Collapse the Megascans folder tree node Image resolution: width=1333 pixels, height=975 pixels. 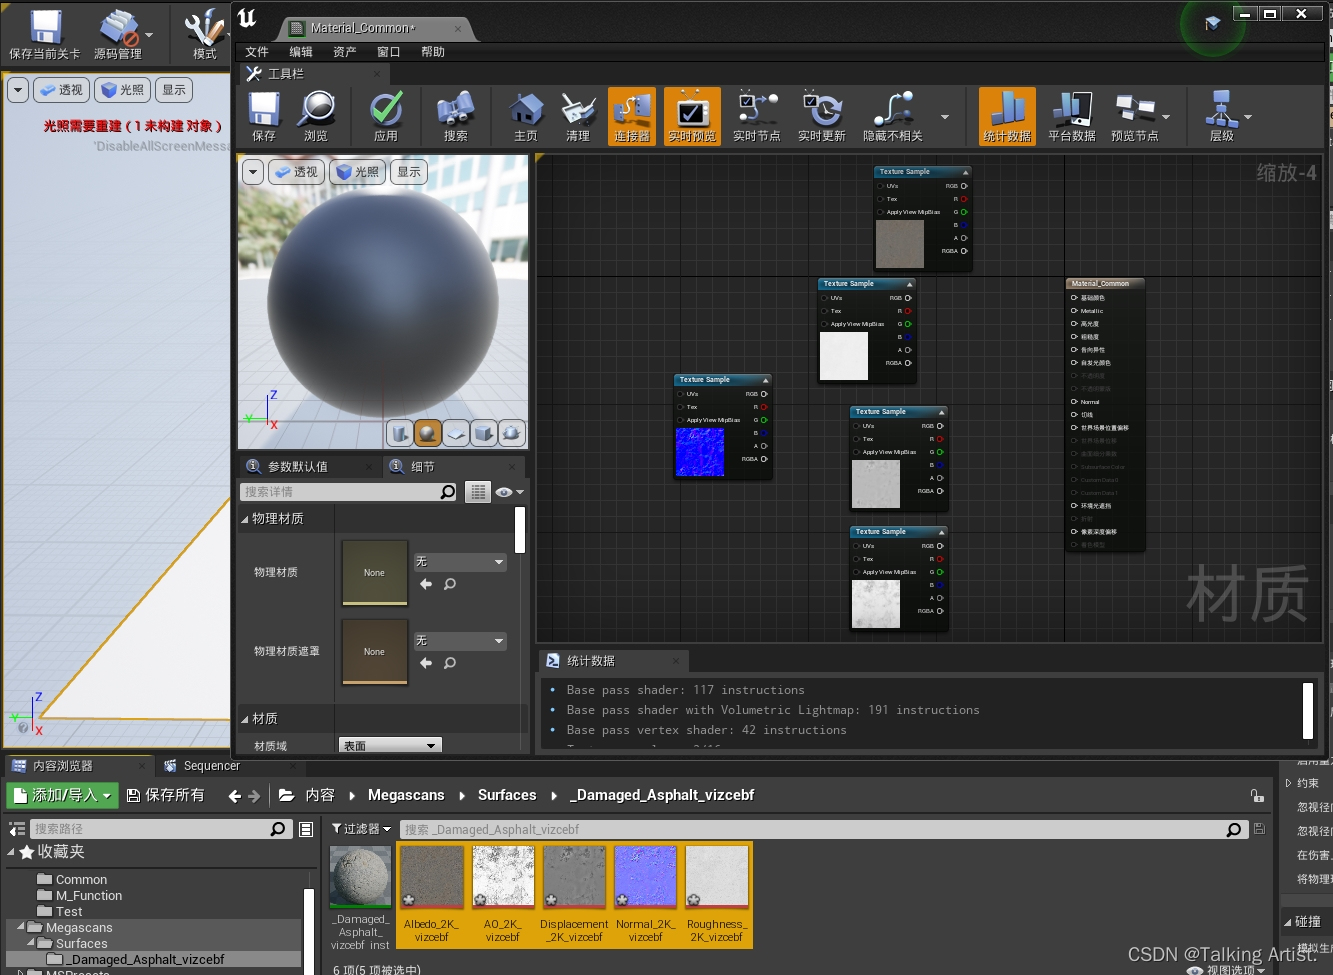20,927
